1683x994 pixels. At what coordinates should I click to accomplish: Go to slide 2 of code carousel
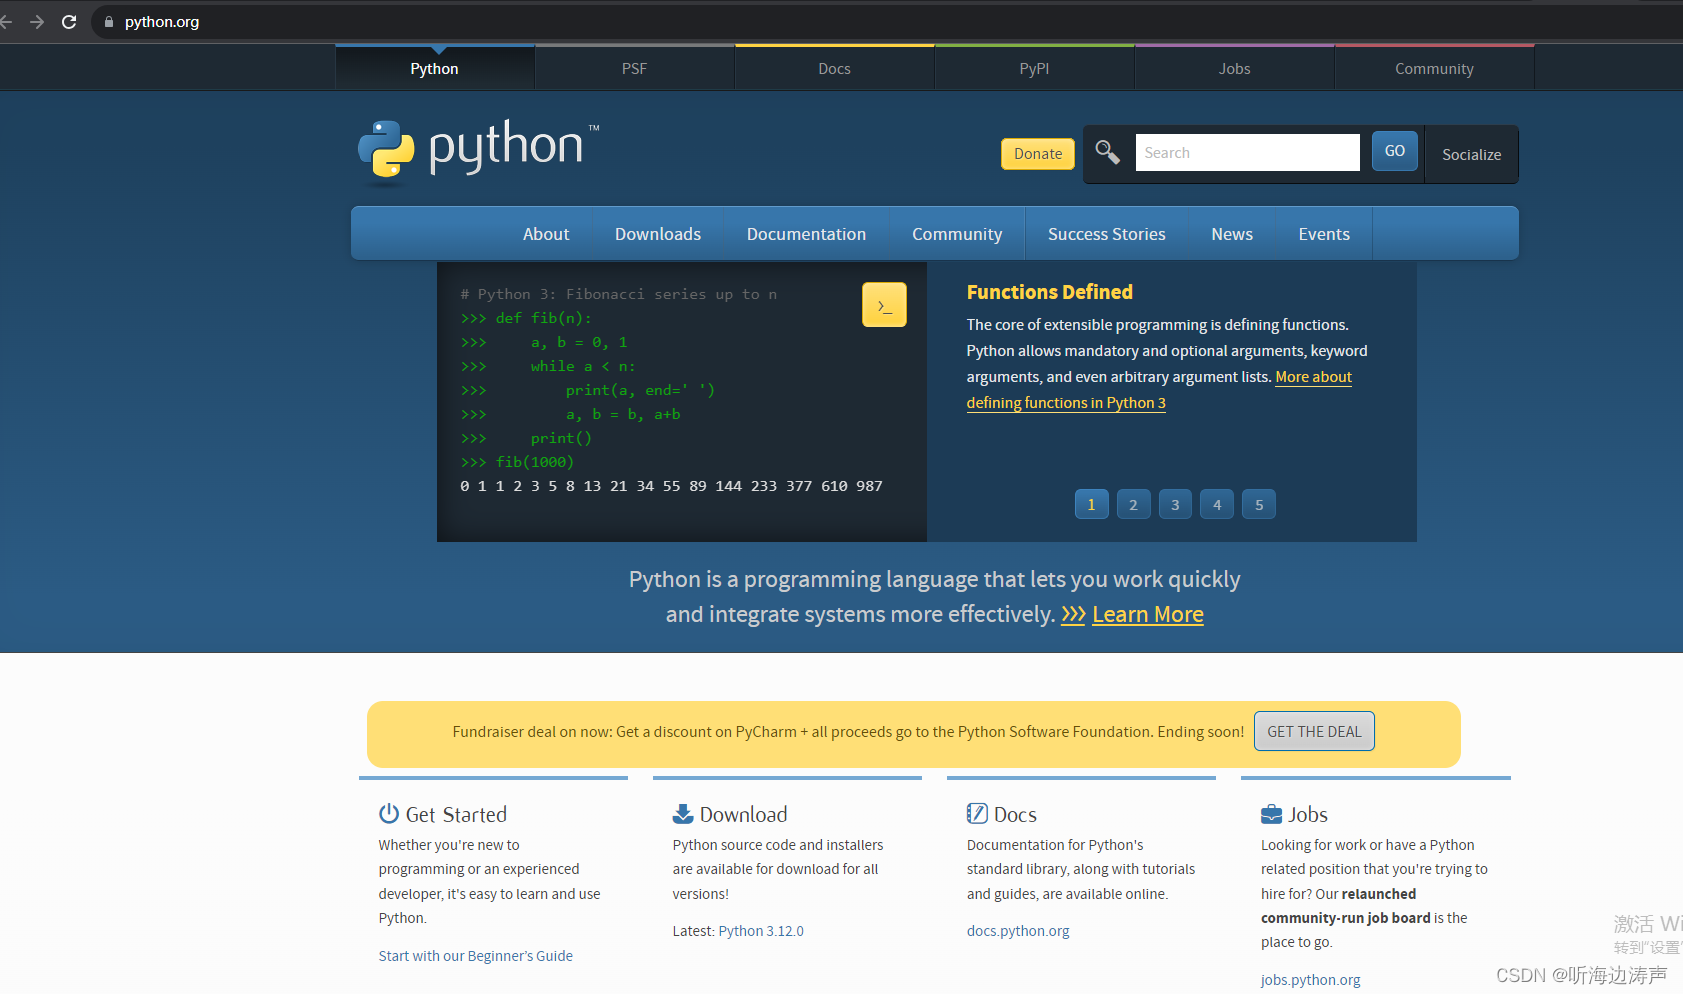[x=1133, y=504]
